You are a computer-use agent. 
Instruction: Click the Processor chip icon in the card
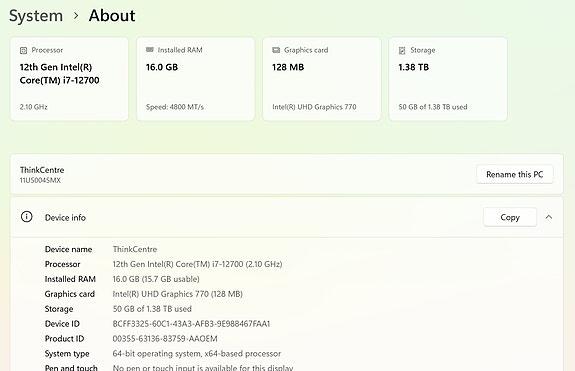[23, 51]
